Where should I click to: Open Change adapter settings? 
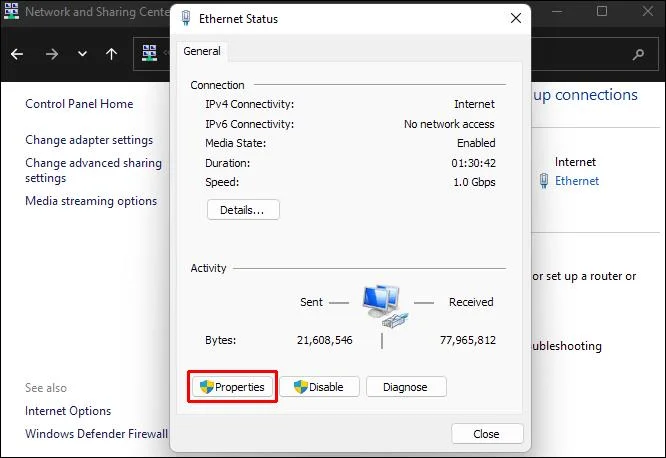[89, 140]
